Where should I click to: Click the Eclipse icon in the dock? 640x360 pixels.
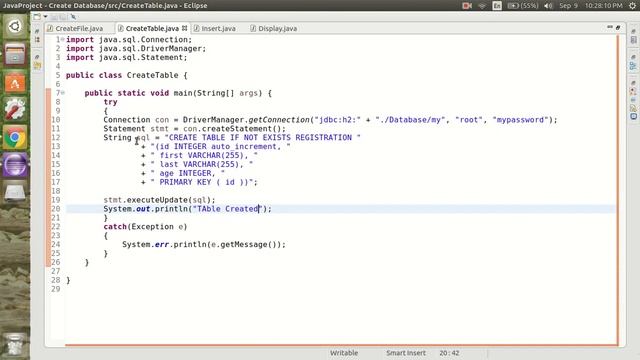pyautogui.click(x=15, y=164)
